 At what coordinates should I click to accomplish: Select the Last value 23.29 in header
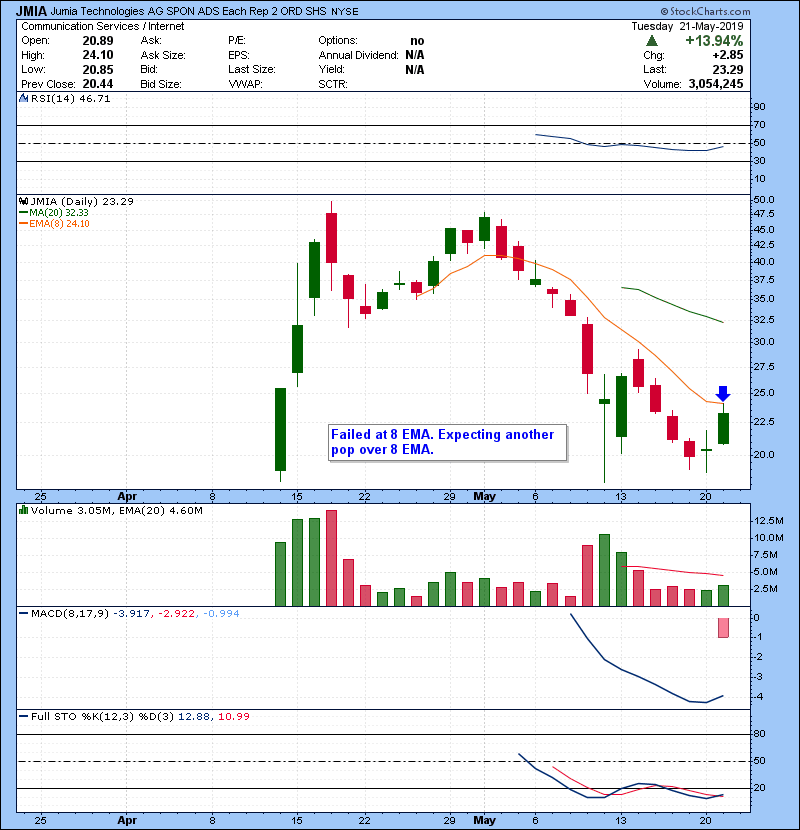click(728, 69)
